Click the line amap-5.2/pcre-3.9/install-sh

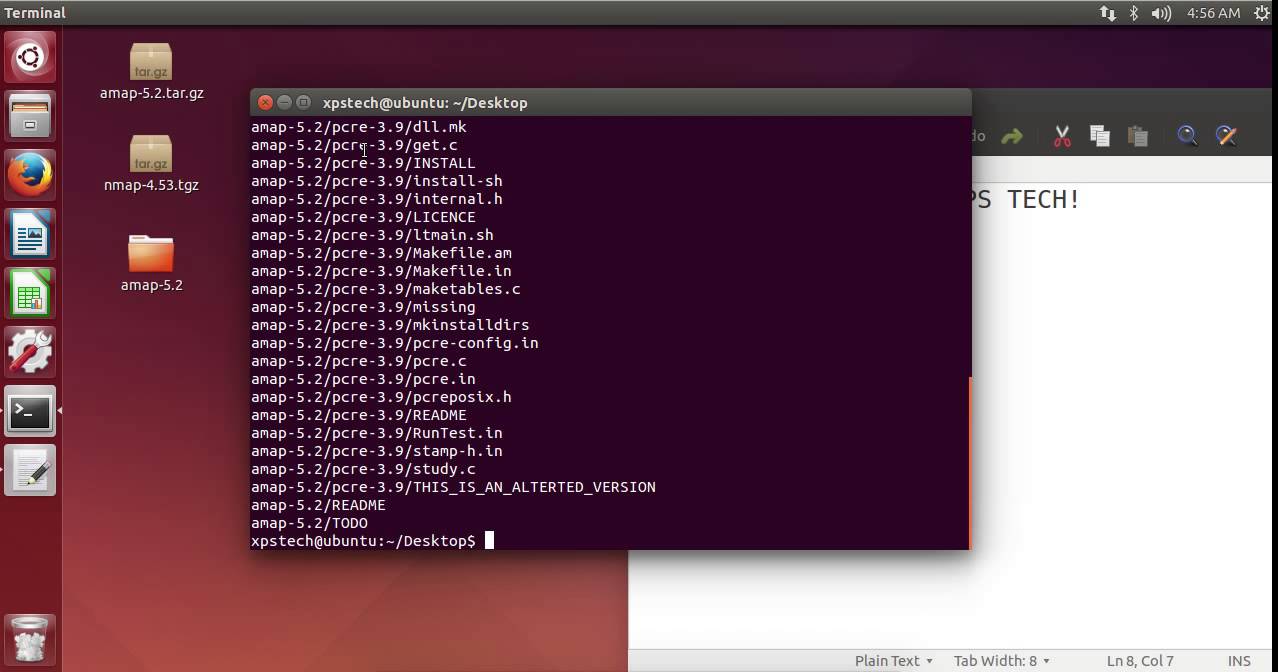377,181
